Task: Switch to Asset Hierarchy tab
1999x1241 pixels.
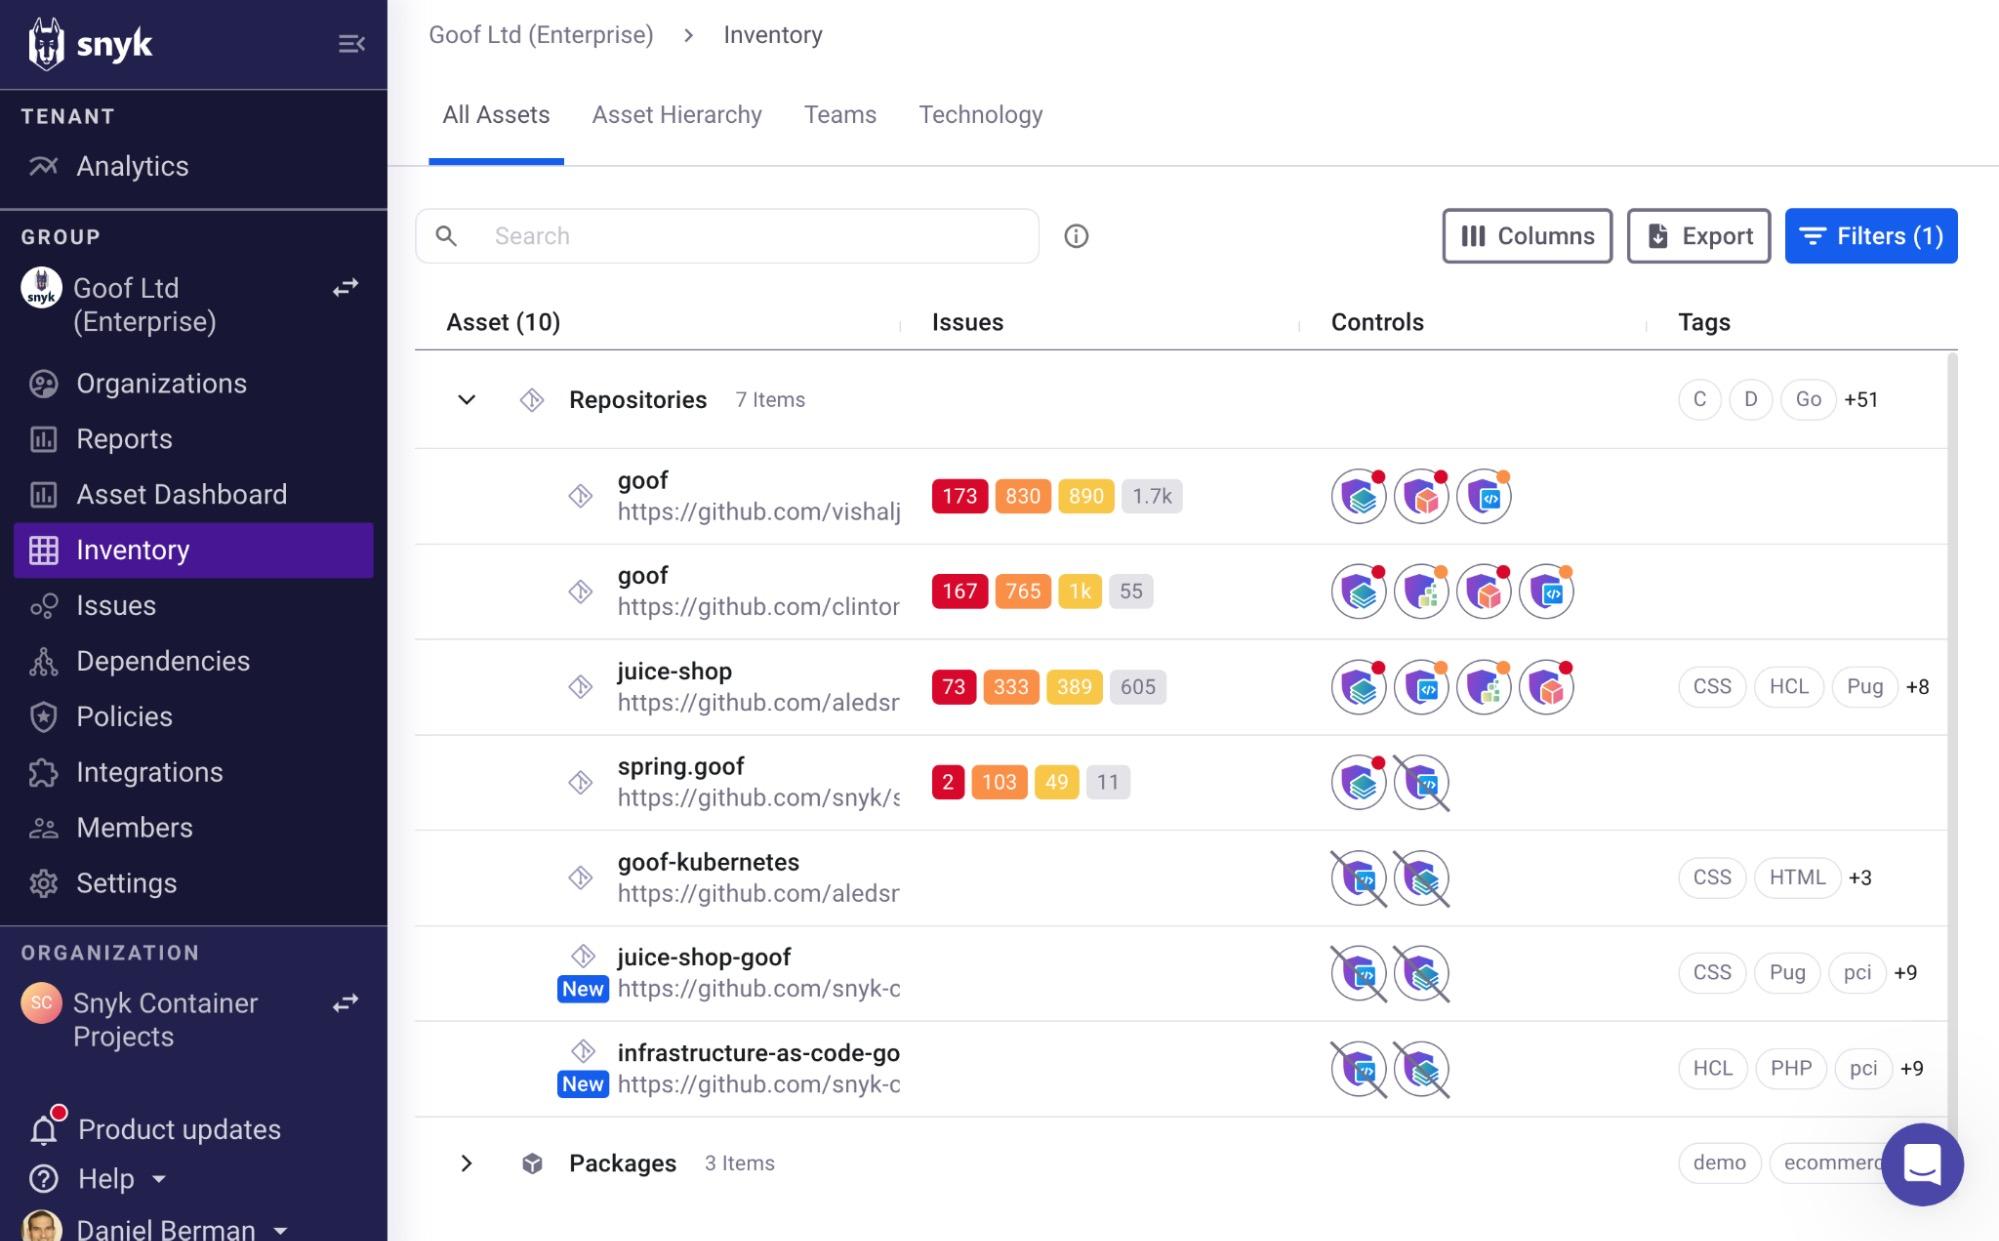Action: [x=677, y=115]
